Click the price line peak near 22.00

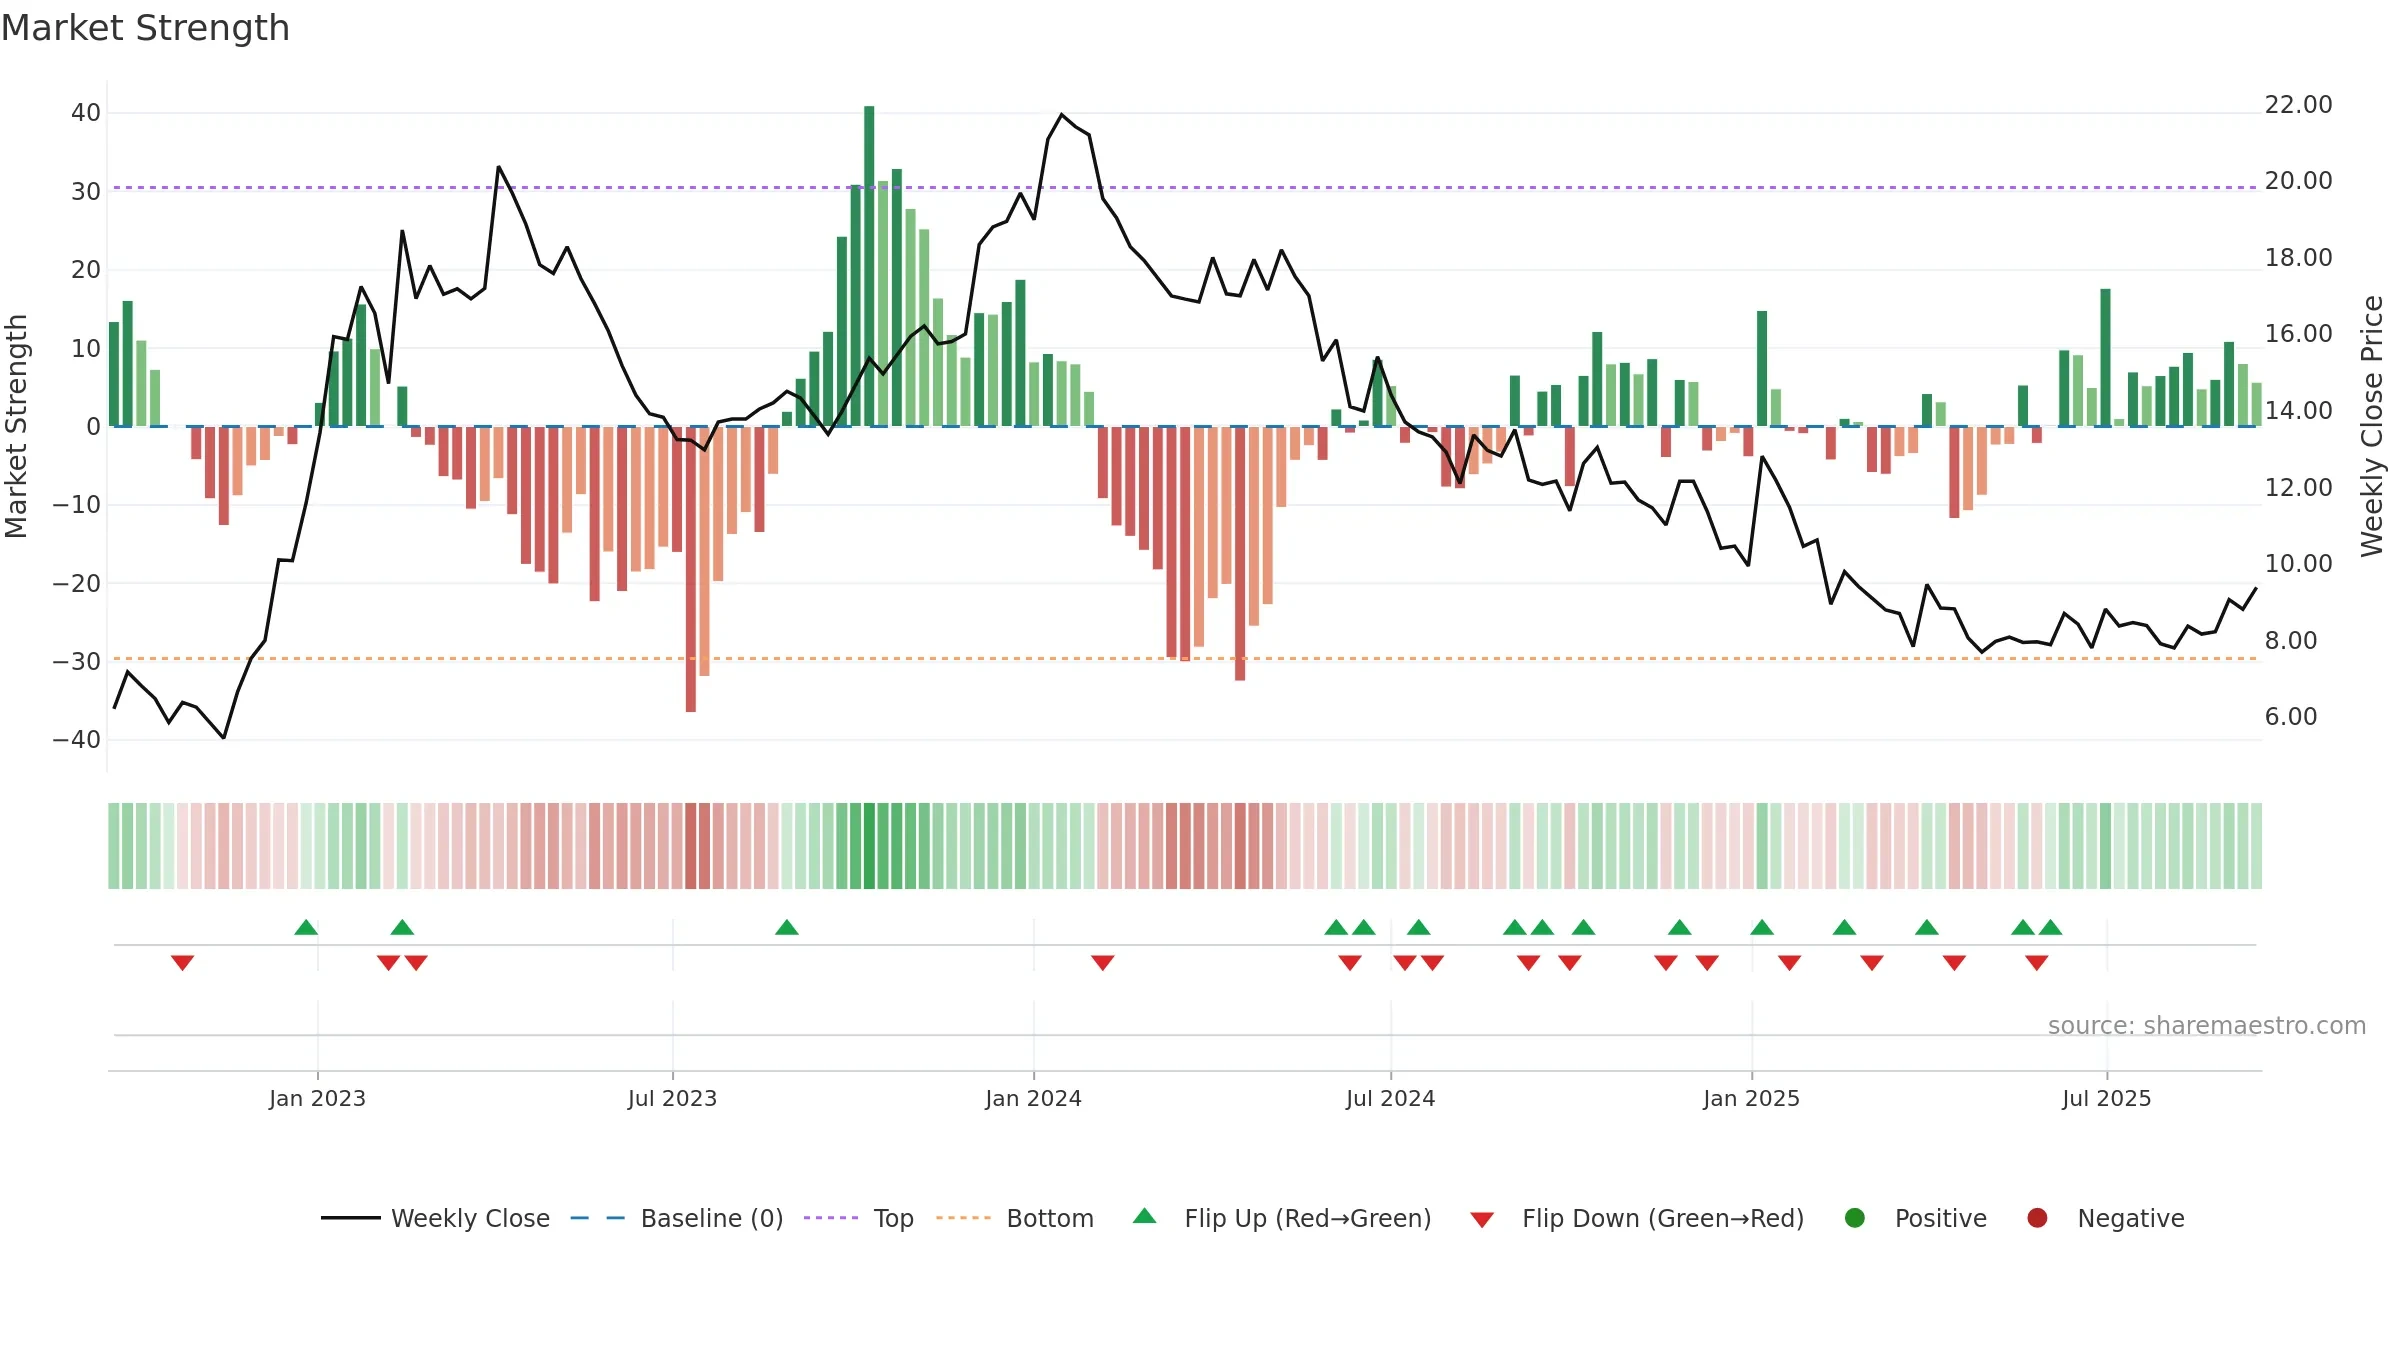1062,115
